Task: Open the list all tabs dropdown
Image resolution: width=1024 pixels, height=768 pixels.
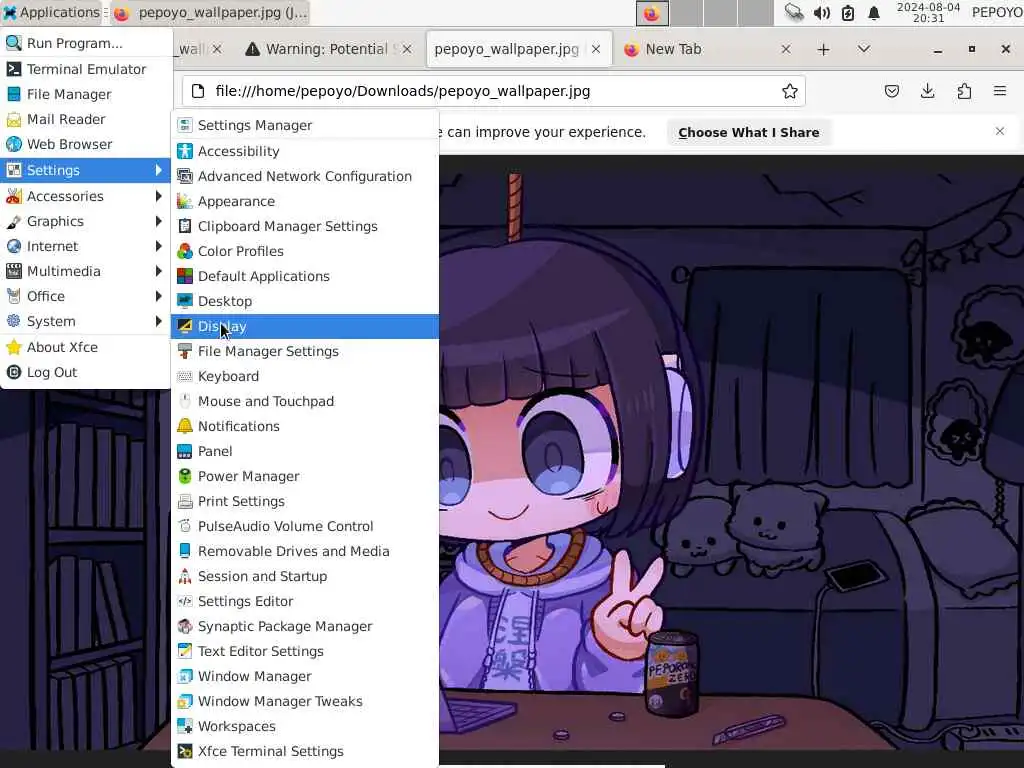Action: point(863,49)
